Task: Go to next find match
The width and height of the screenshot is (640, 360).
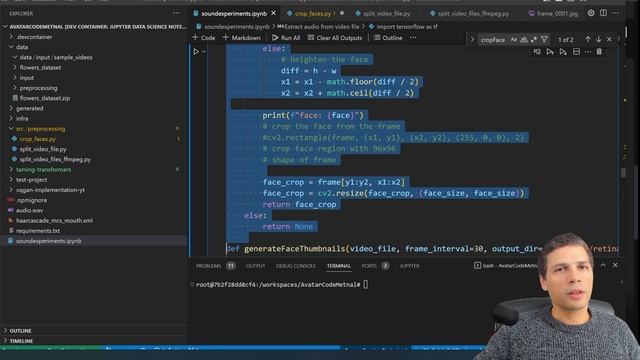Action: coord(598,39)
